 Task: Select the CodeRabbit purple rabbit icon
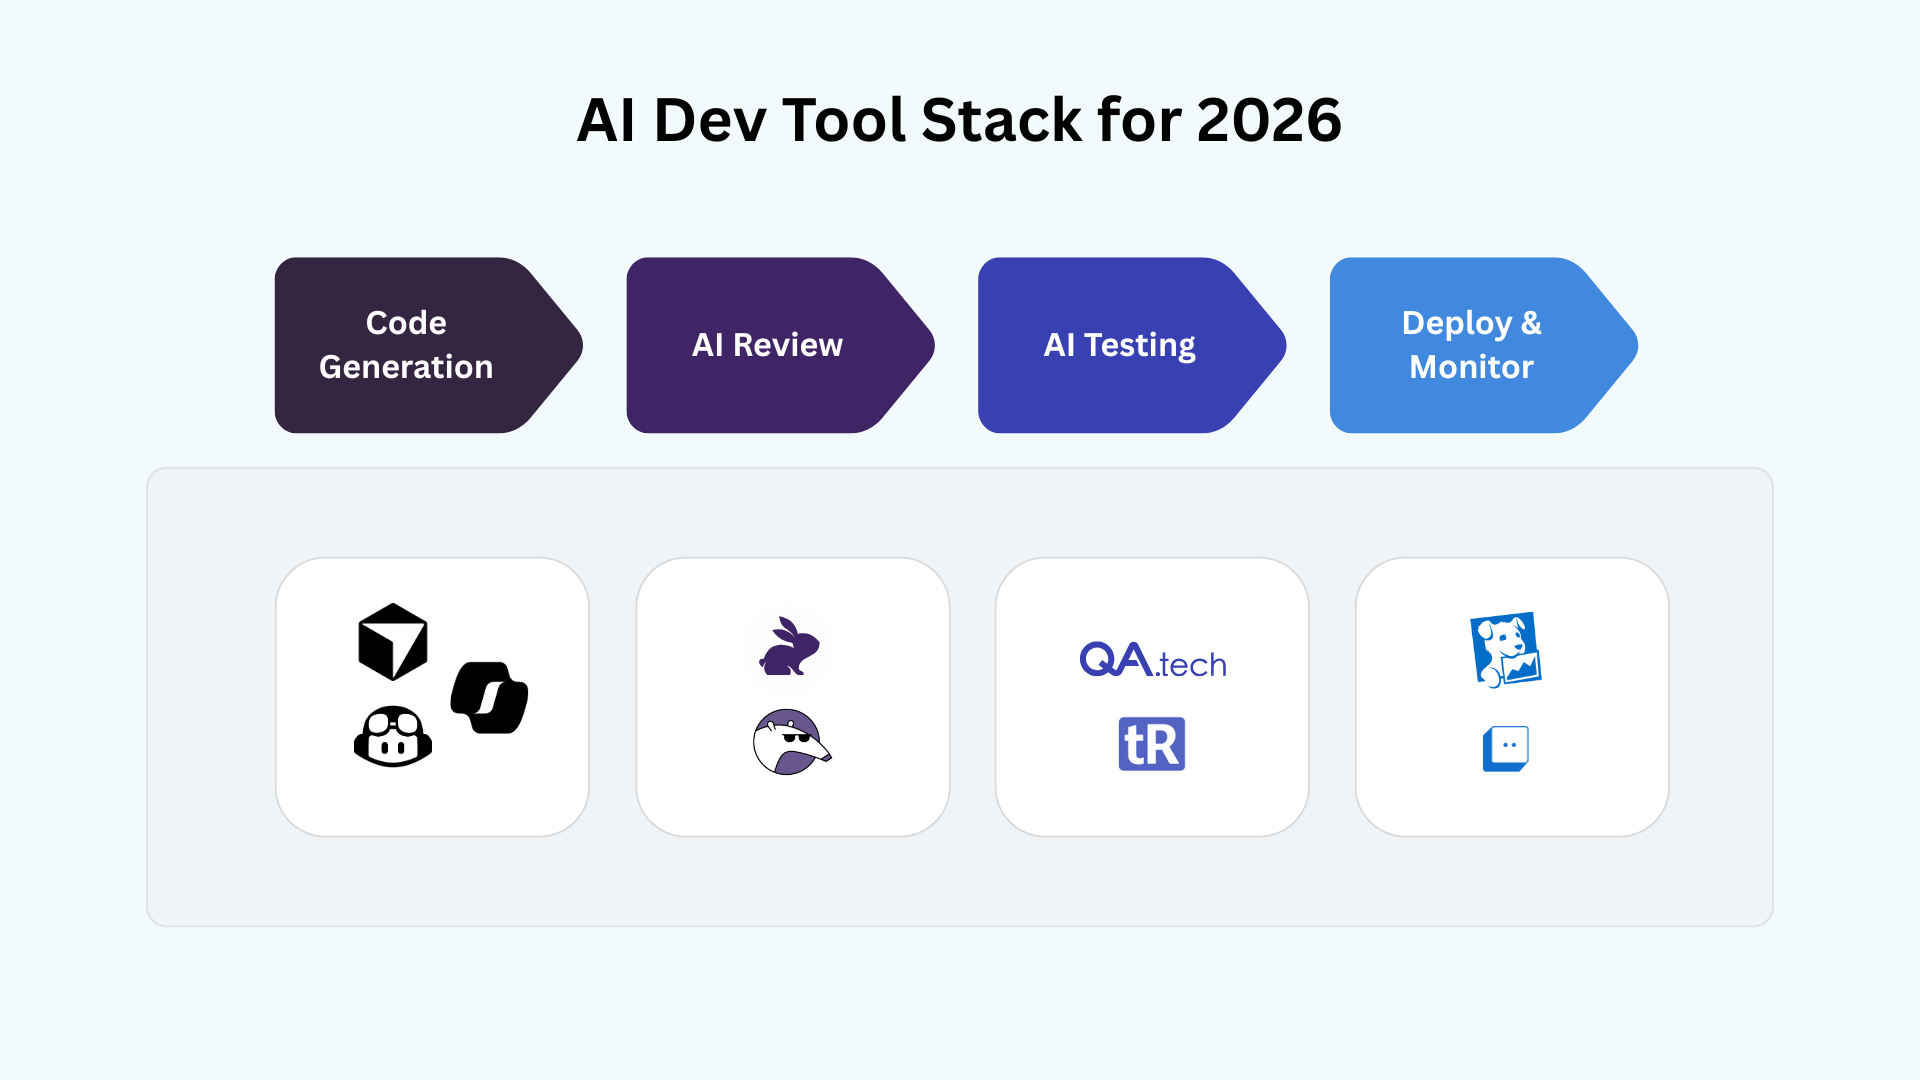pos(790,646)
